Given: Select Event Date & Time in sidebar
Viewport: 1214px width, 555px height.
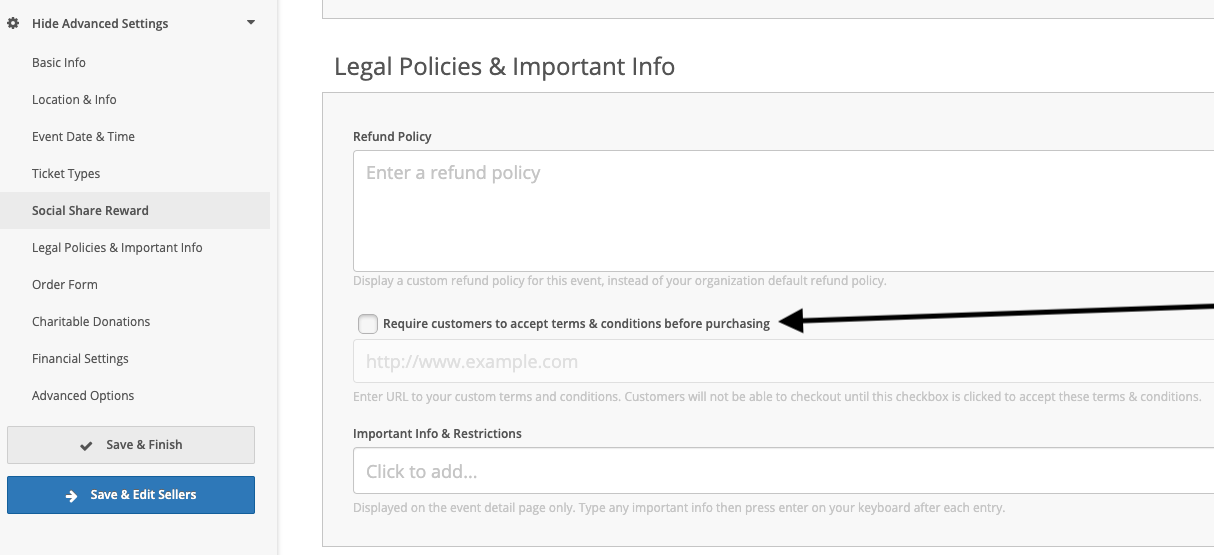Looking at the screenshot, I should [x=83, y=136].
